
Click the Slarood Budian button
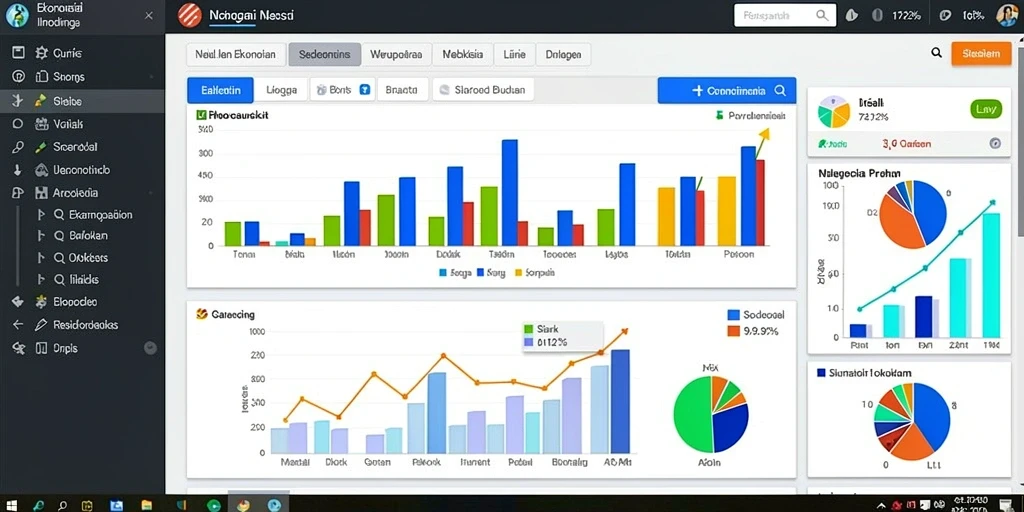[x=483, y=90]
